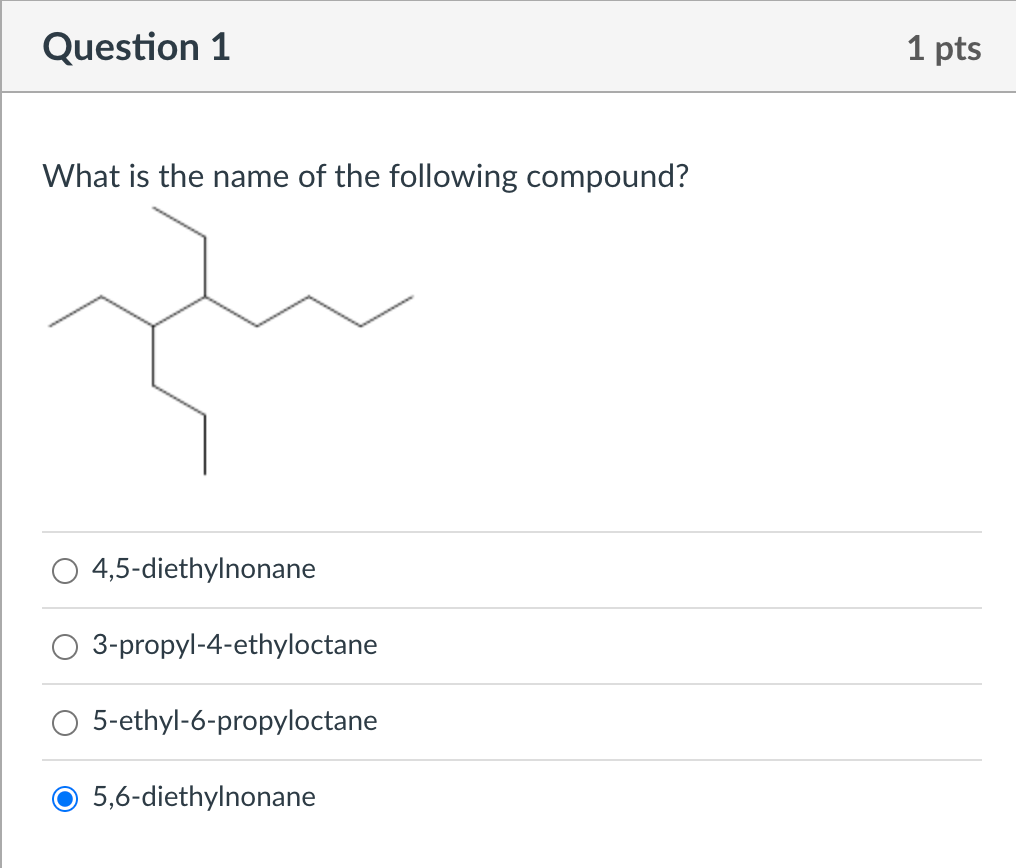Select the 4,5-diethylnonane radio button

point(65,570)
